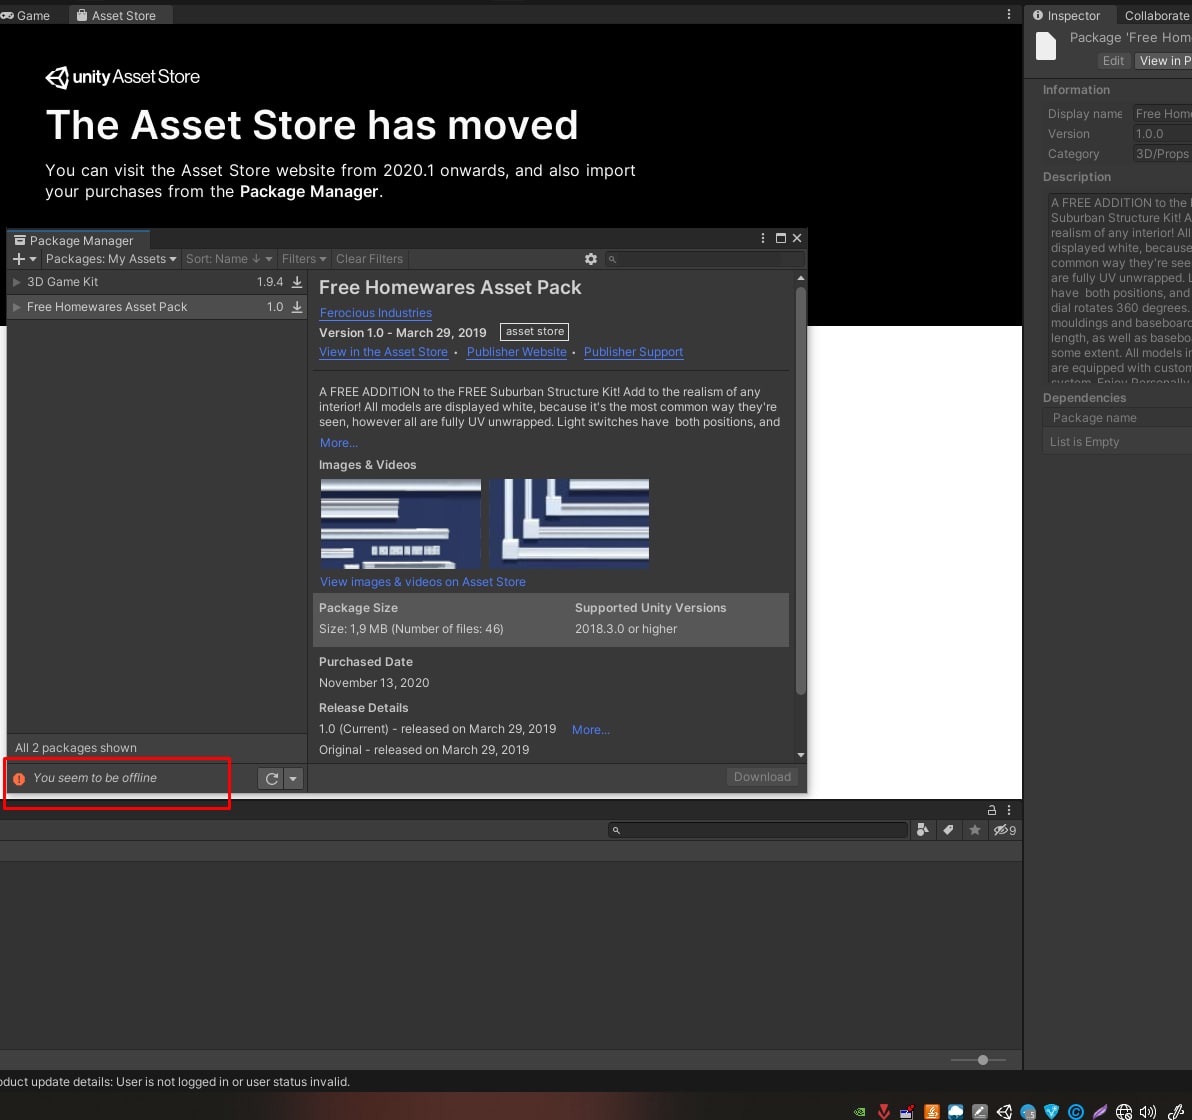Click the offline warning icon
Image resolution: width=1192 pixels, height=1120 pixels.
point(19,779)
